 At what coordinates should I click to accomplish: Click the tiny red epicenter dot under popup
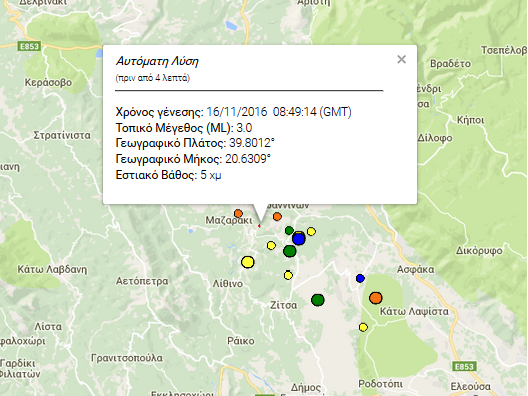point(259,226)
